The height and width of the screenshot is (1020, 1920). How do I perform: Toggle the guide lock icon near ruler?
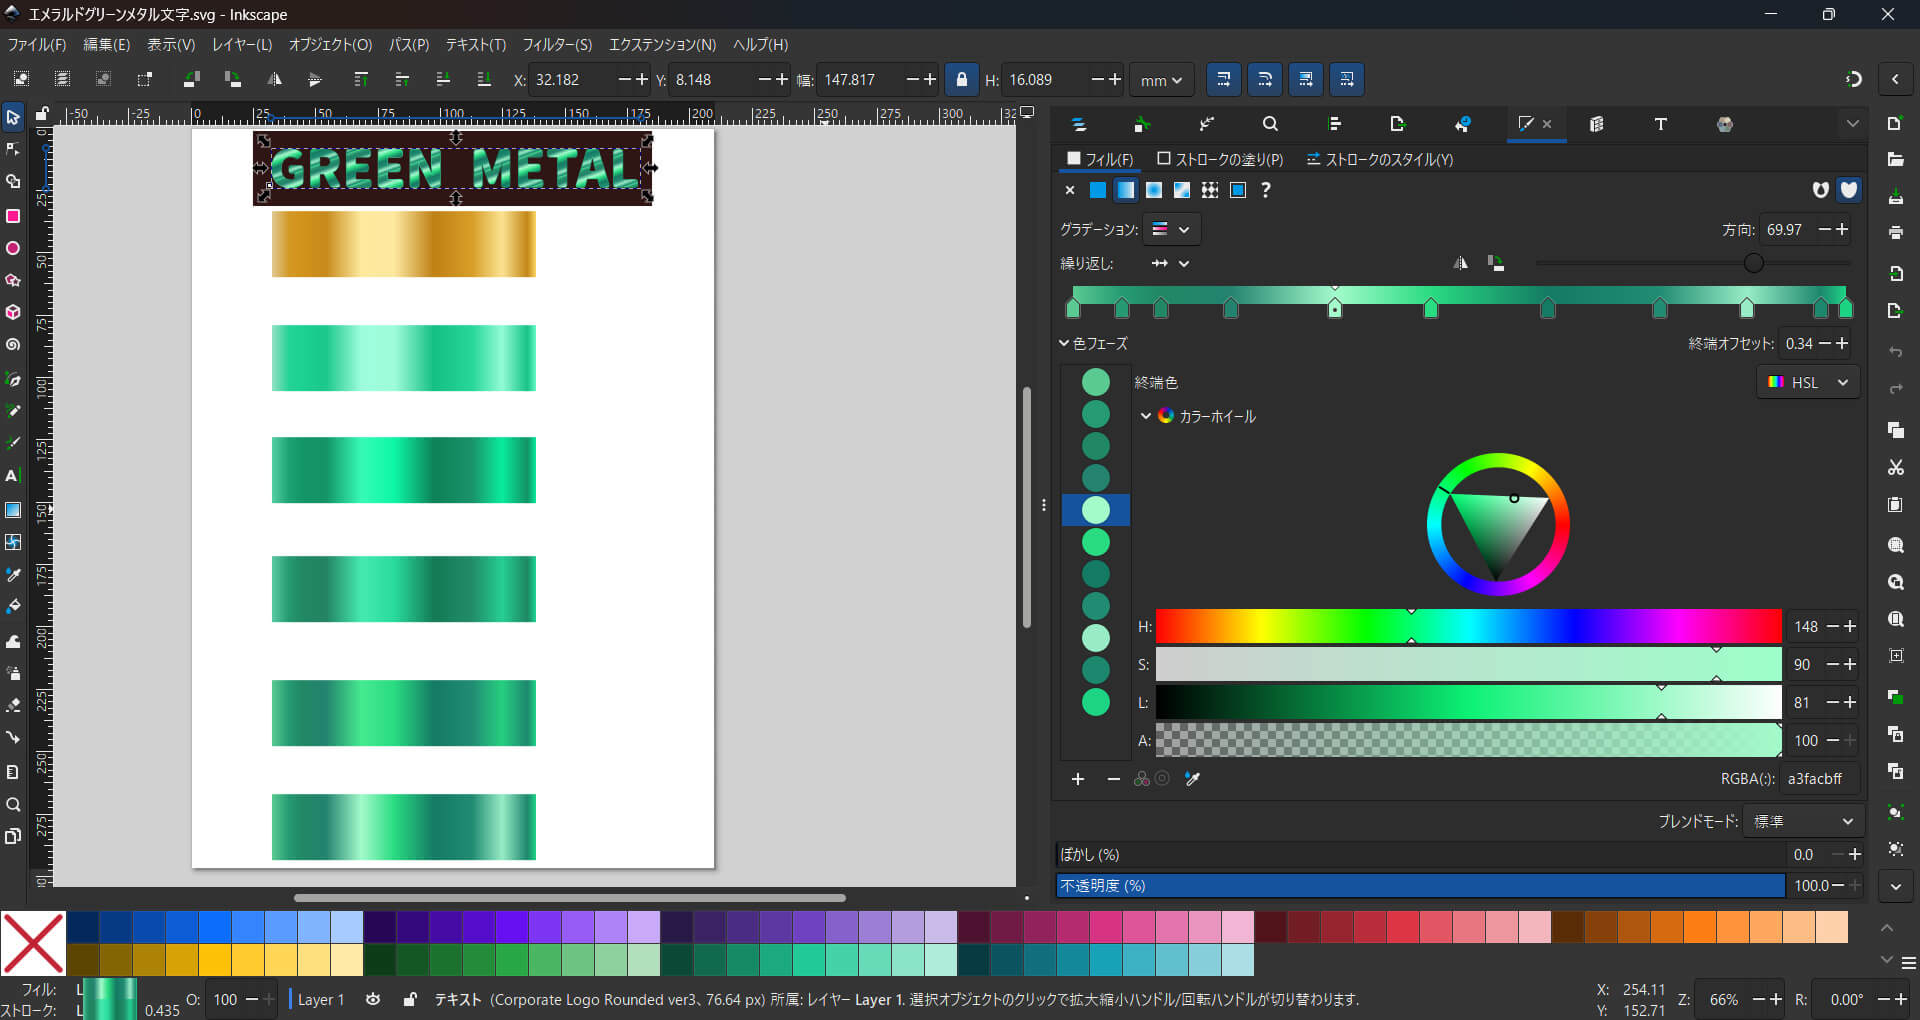[x=42, y=114]
